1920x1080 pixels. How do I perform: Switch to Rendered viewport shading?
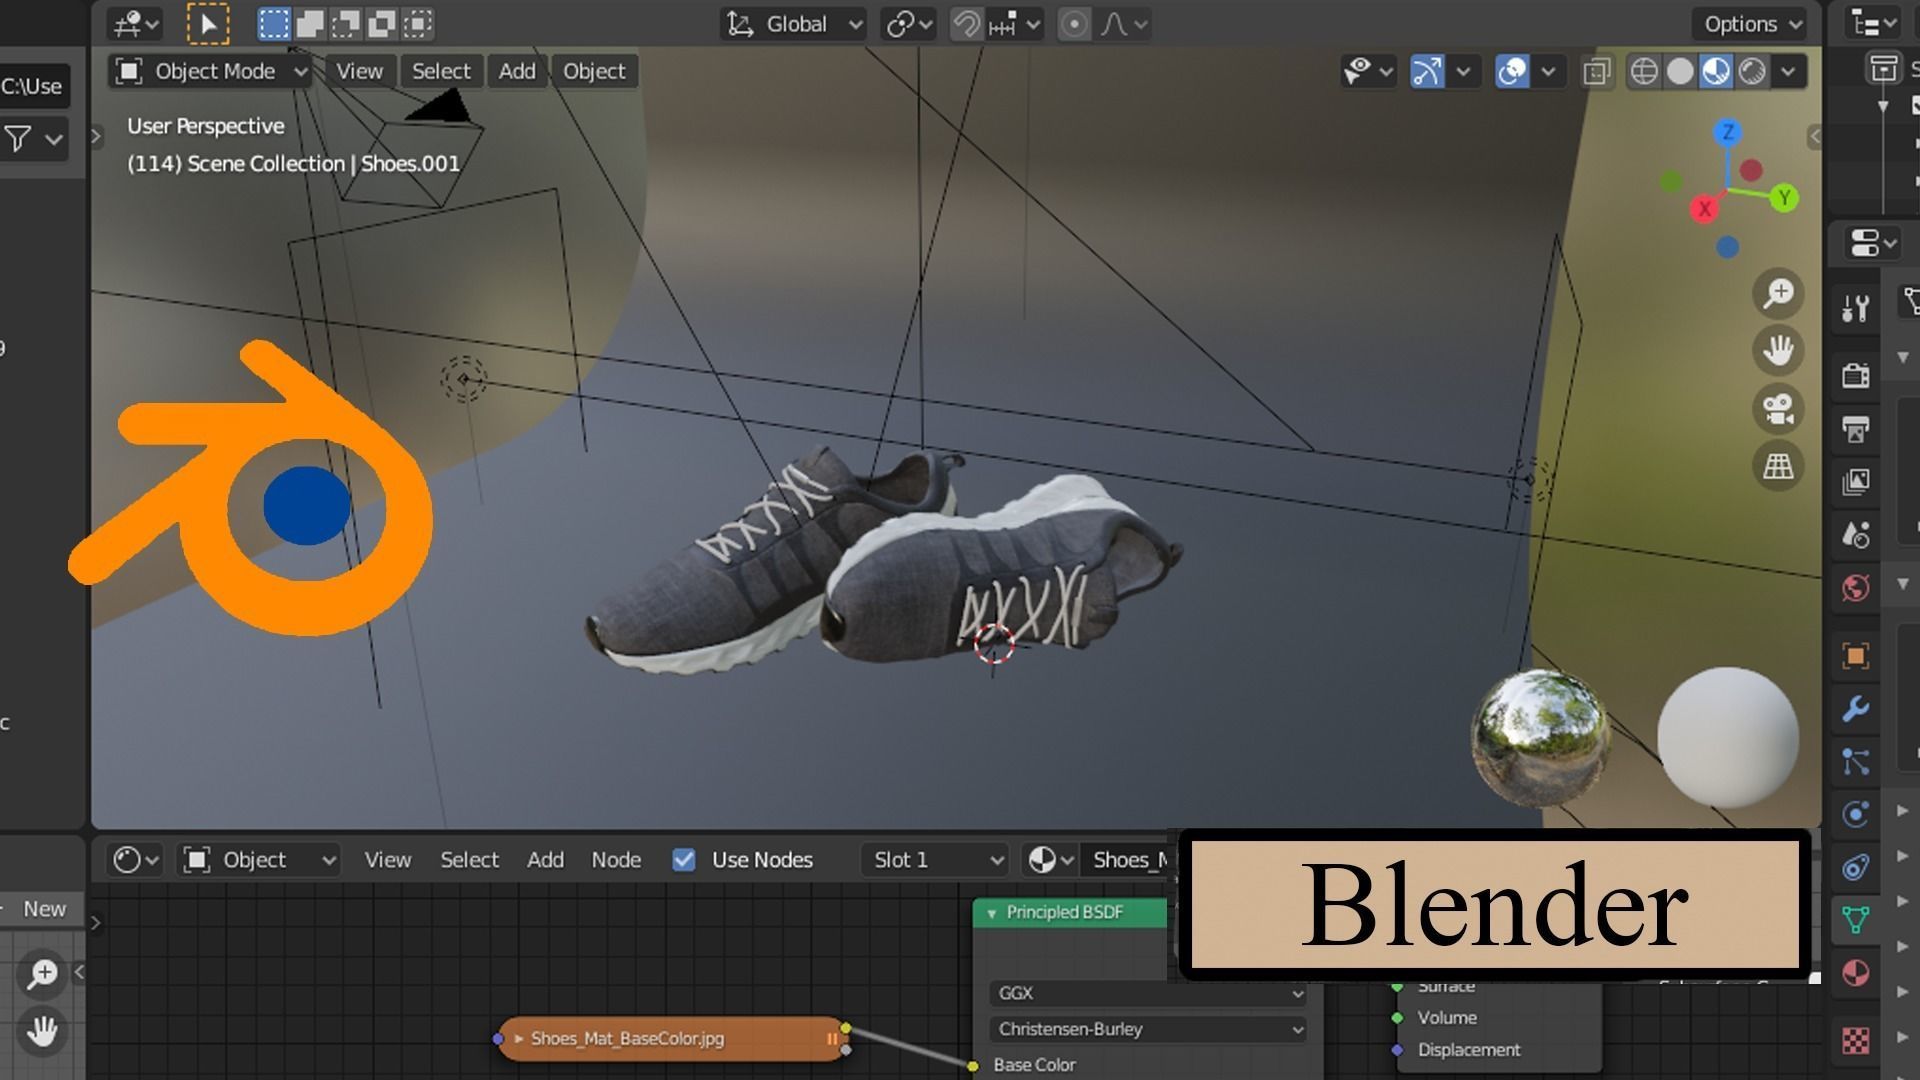tap(1752, 71)
